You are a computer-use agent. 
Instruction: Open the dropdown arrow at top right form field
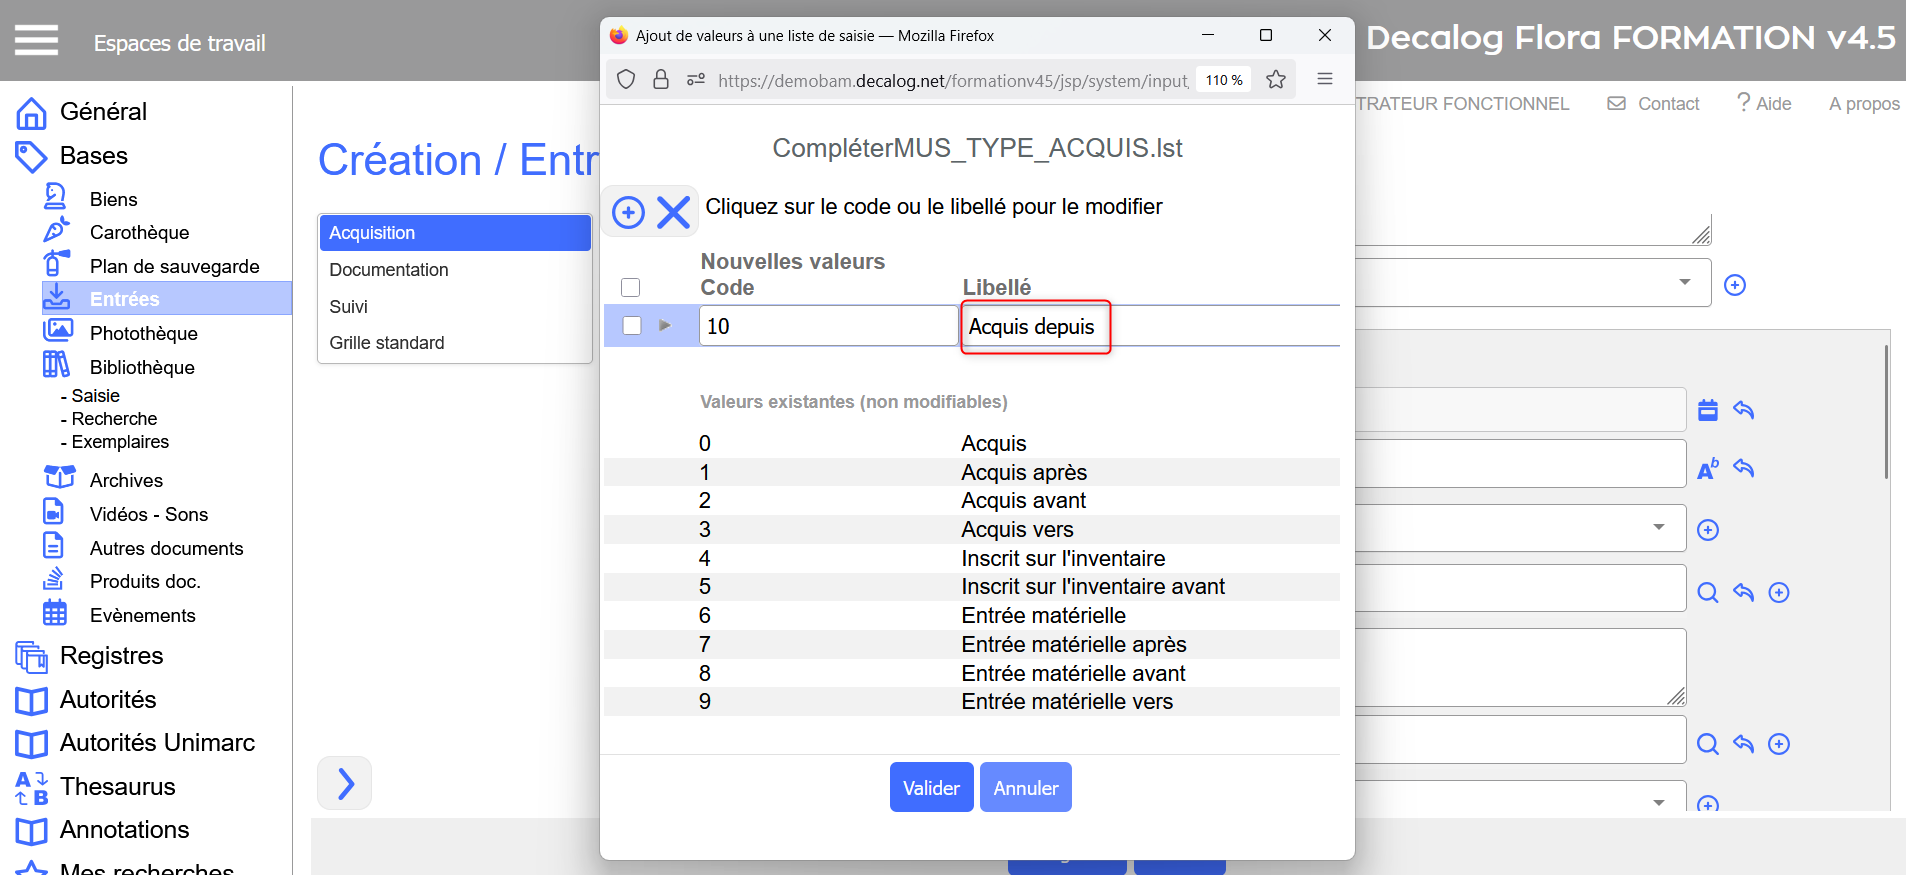point(1685,283)
